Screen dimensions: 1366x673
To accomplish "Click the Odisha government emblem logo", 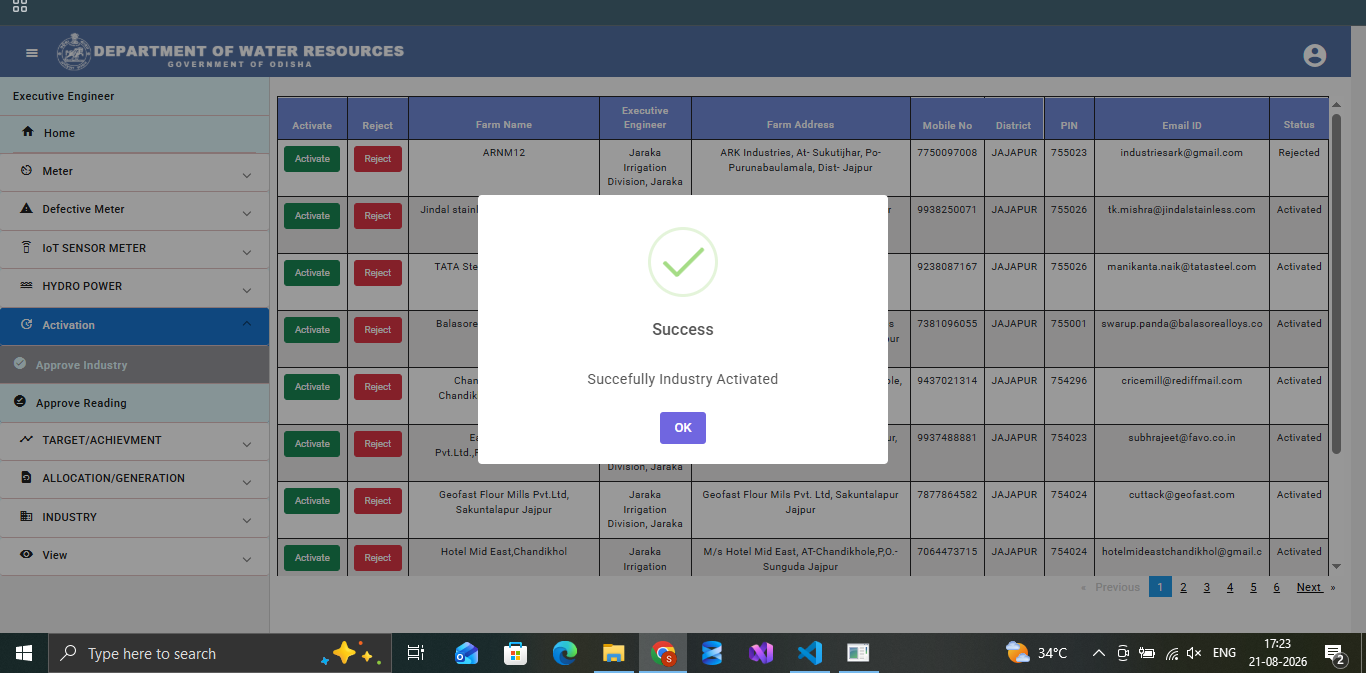I will pos(73,52).
